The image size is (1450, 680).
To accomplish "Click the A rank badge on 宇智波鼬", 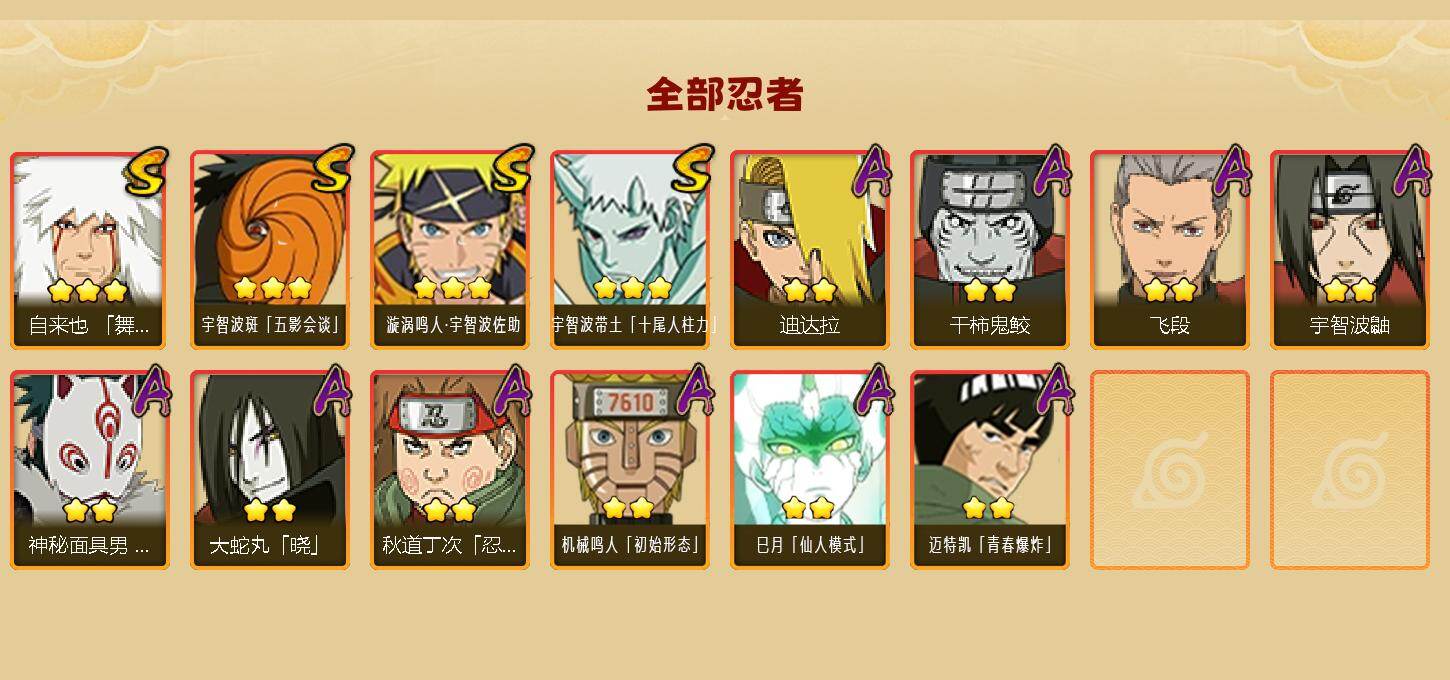I will click(x=1412, y=170).
